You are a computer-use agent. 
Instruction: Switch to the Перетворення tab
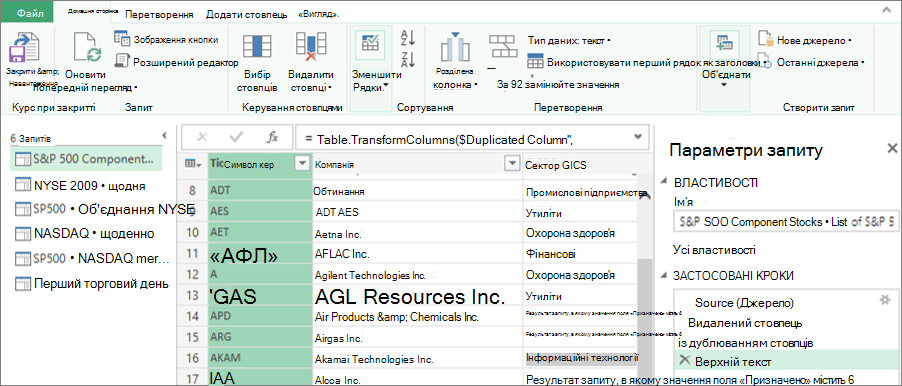point(159,14)
